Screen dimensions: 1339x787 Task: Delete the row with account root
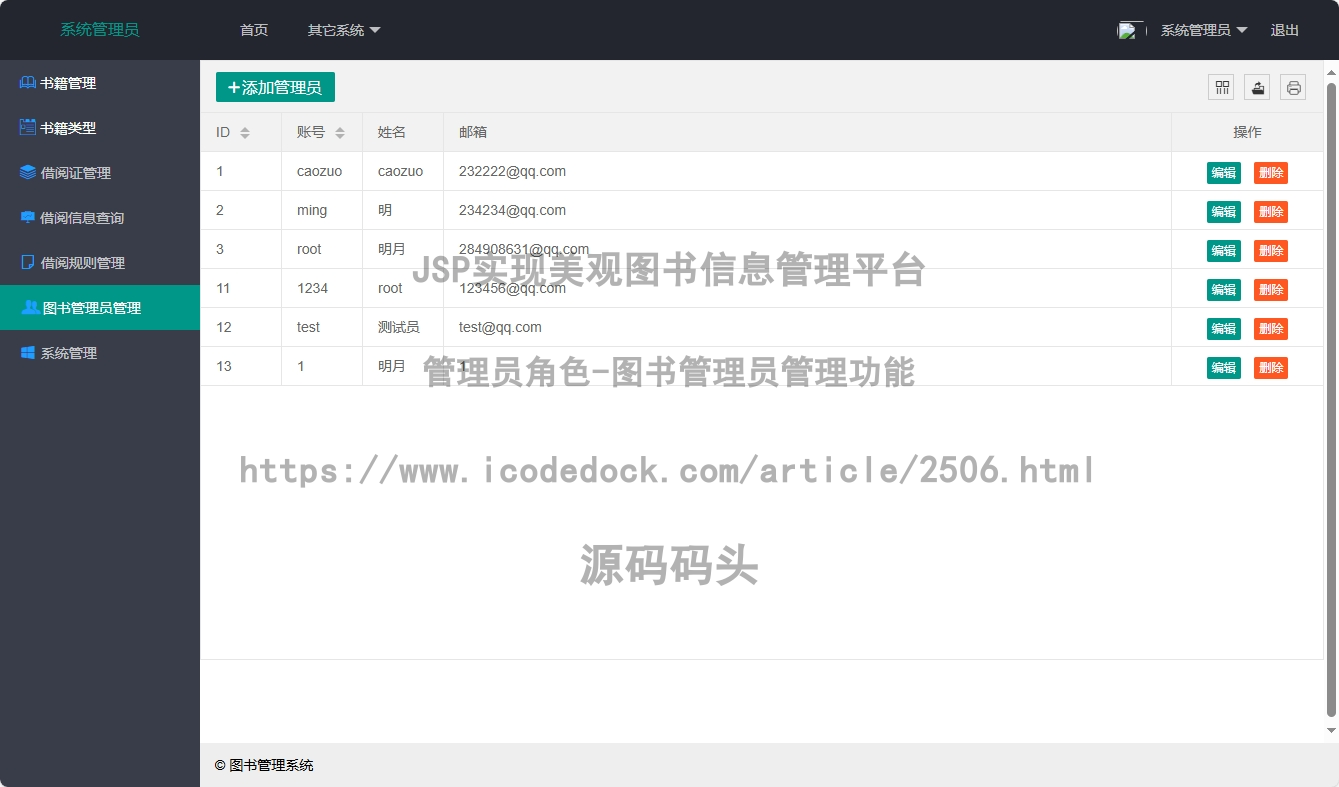click(x=1271, y=251)
